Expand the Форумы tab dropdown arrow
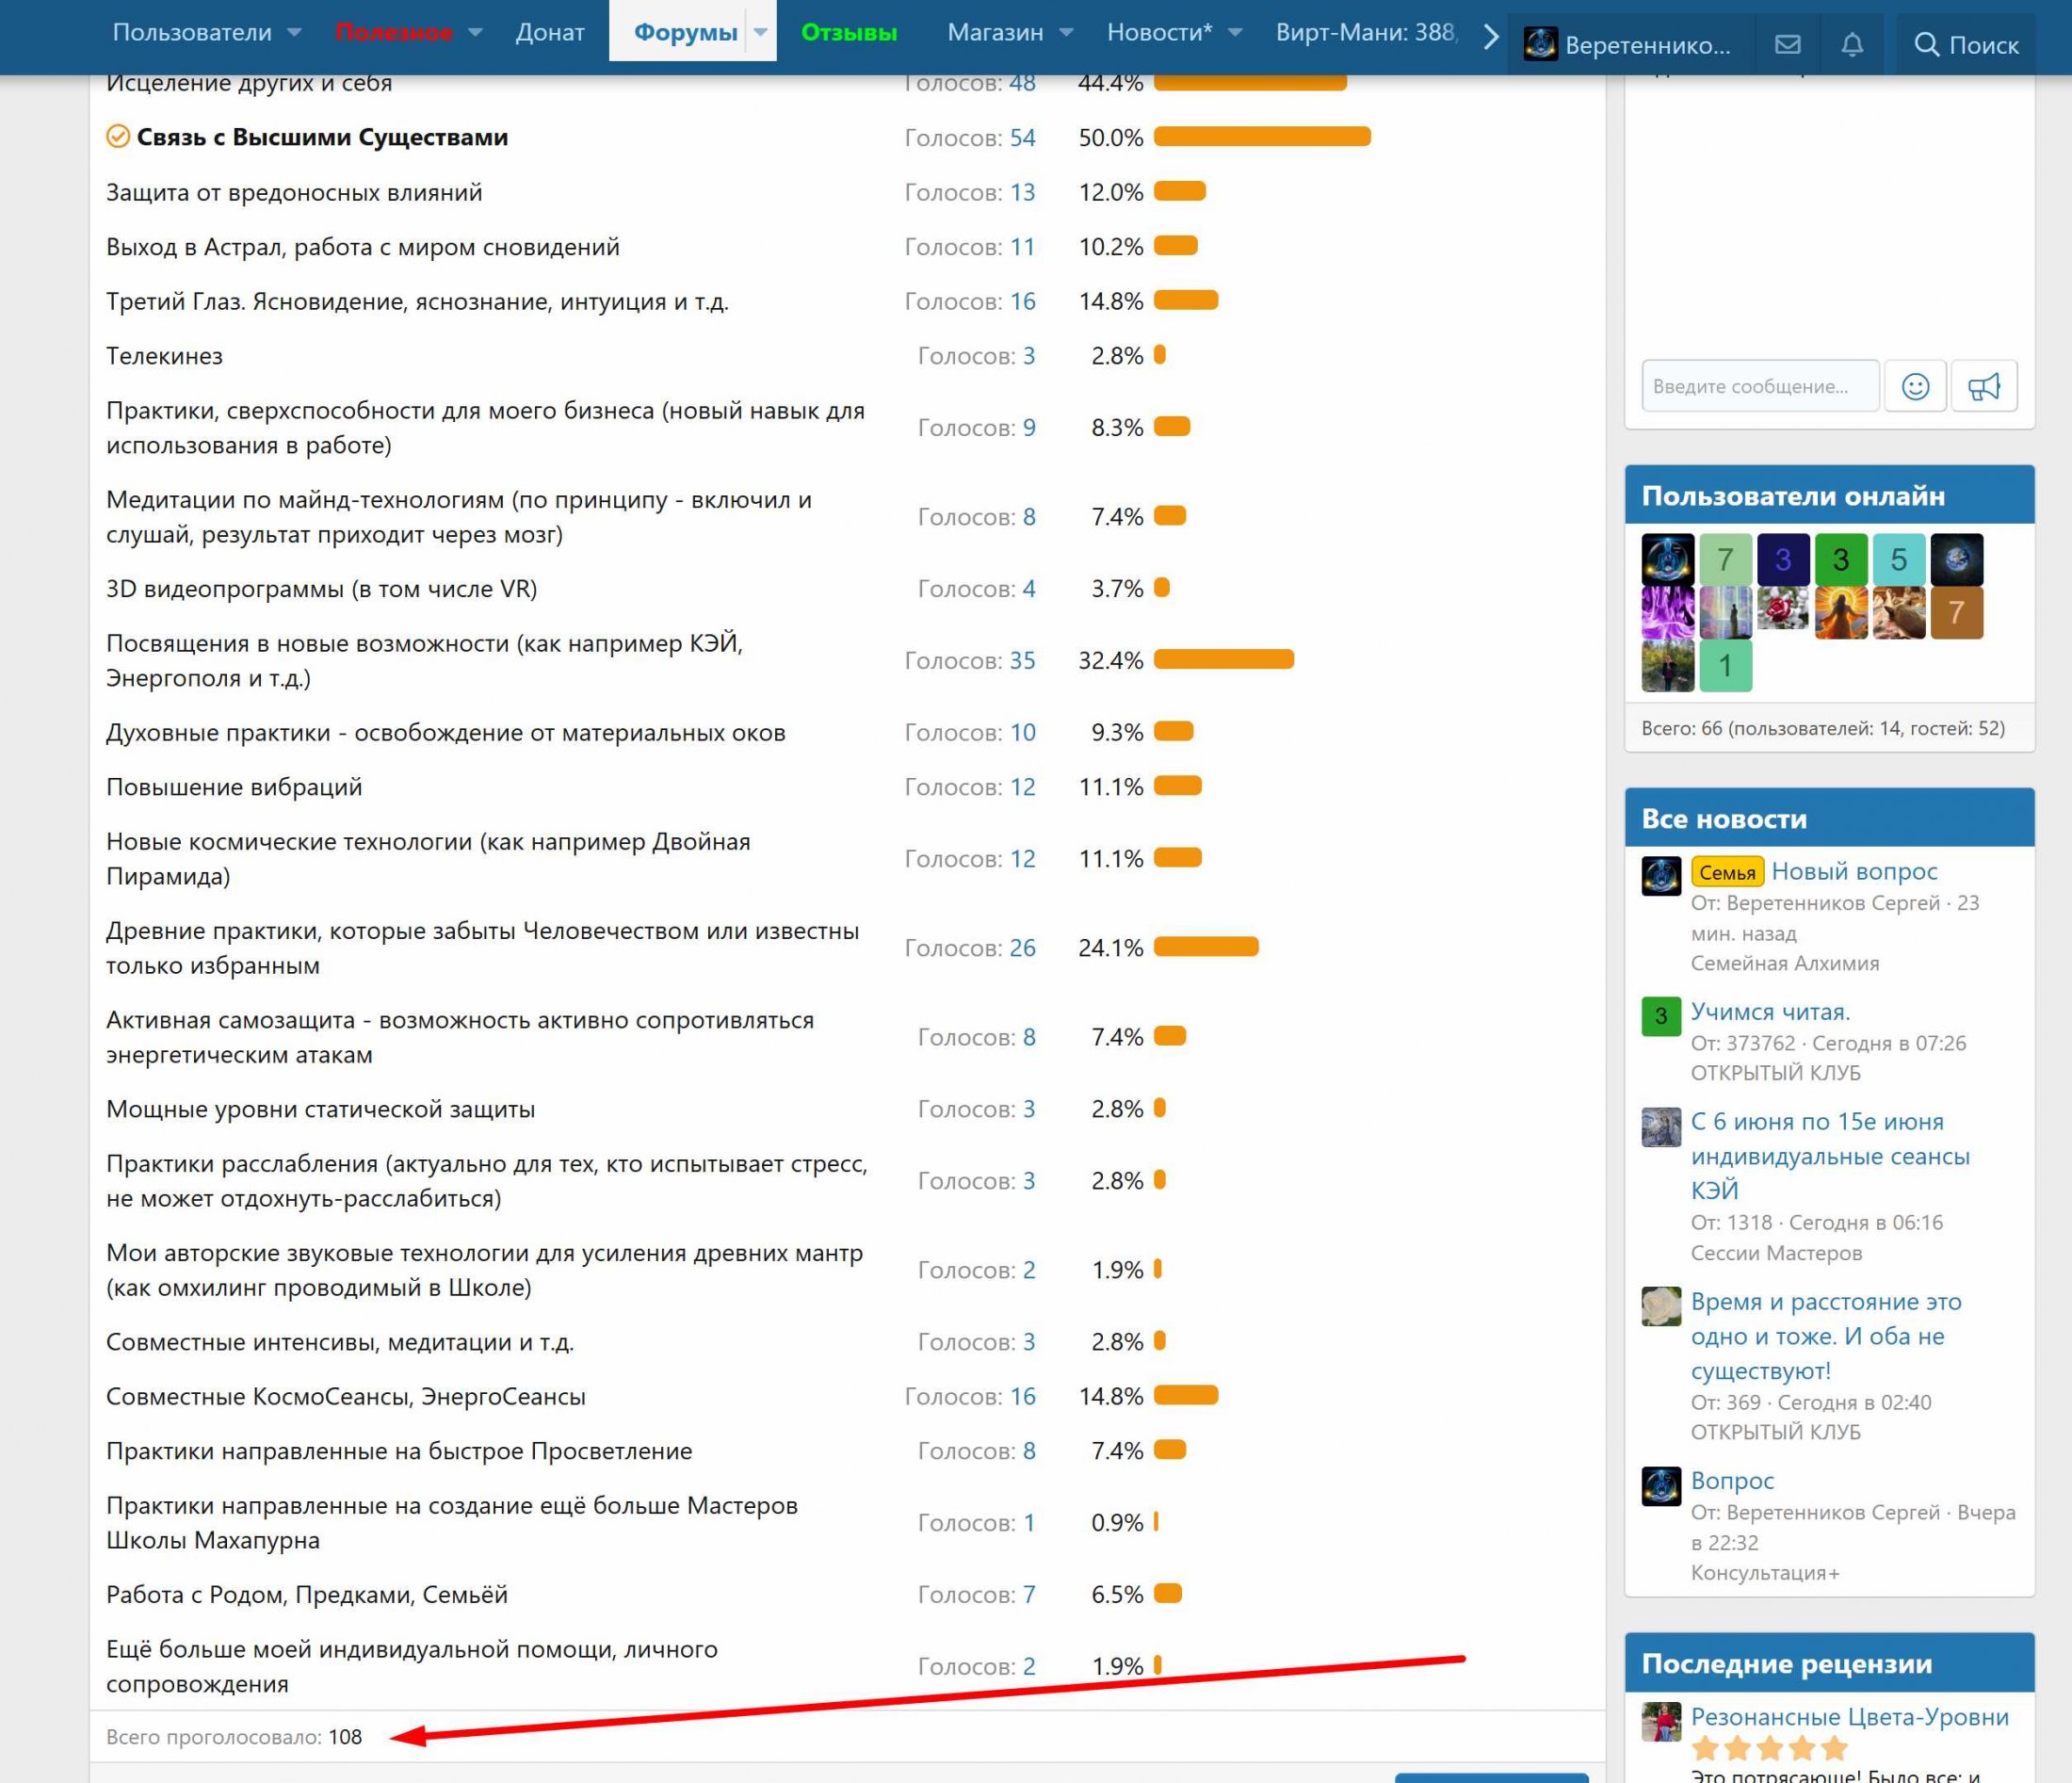2072x1783 pixels. (x=761, y=32)
